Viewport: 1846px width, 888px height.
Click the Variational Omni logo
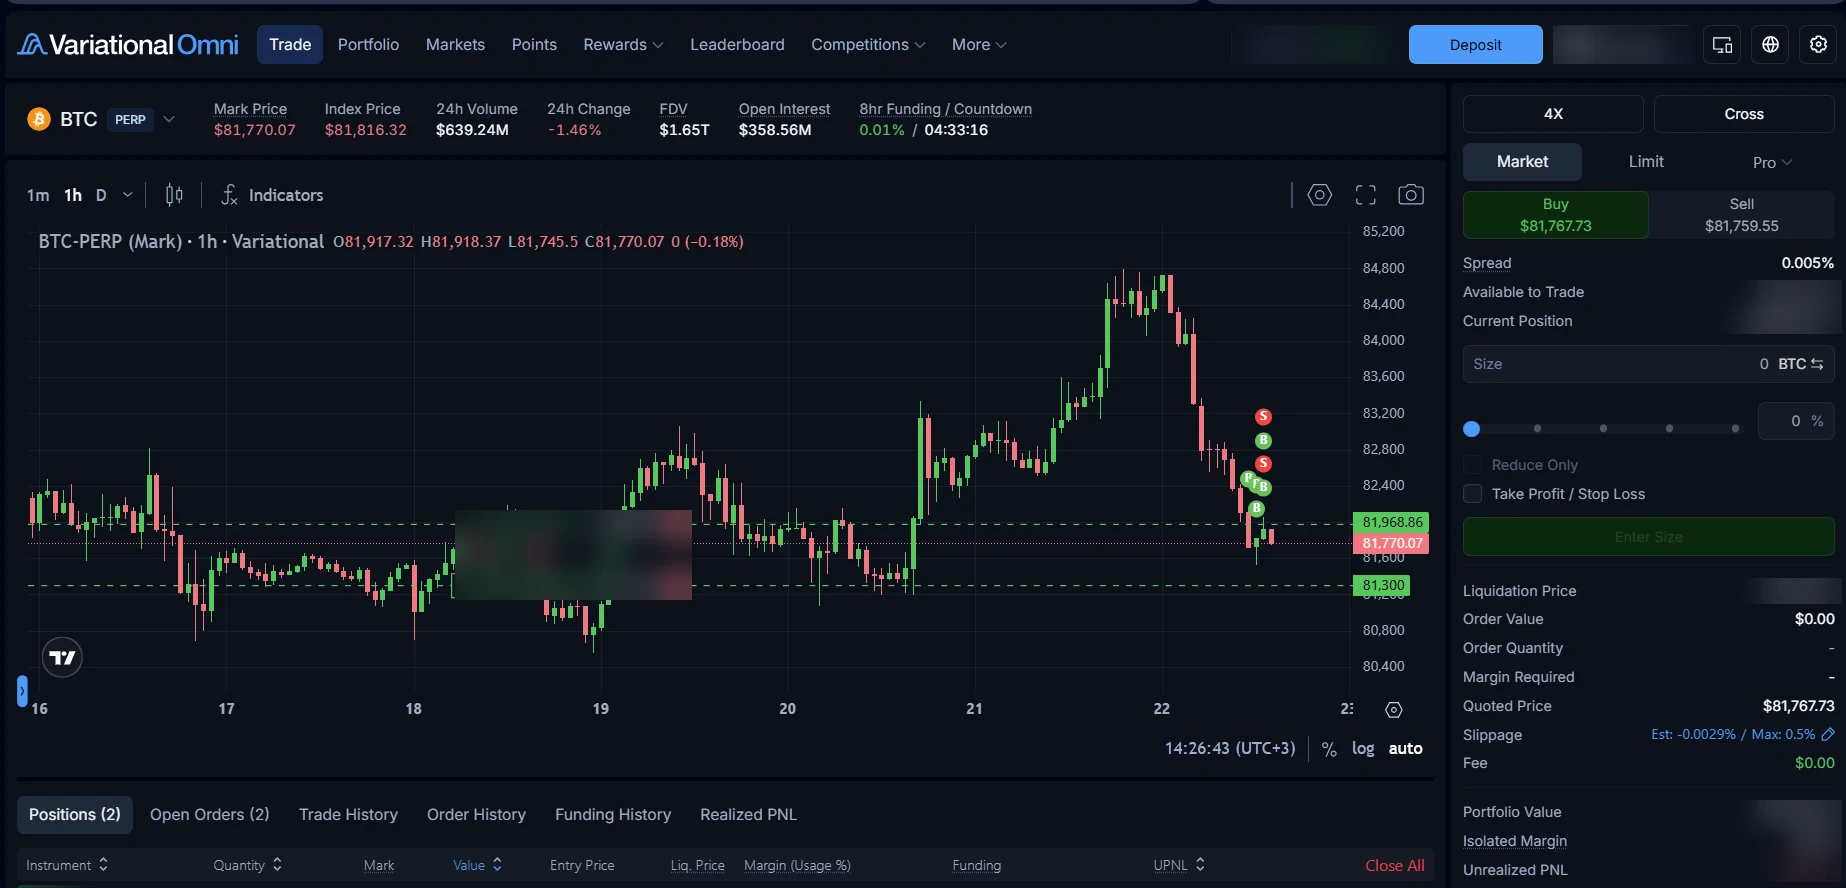click(x=128, y=45)
